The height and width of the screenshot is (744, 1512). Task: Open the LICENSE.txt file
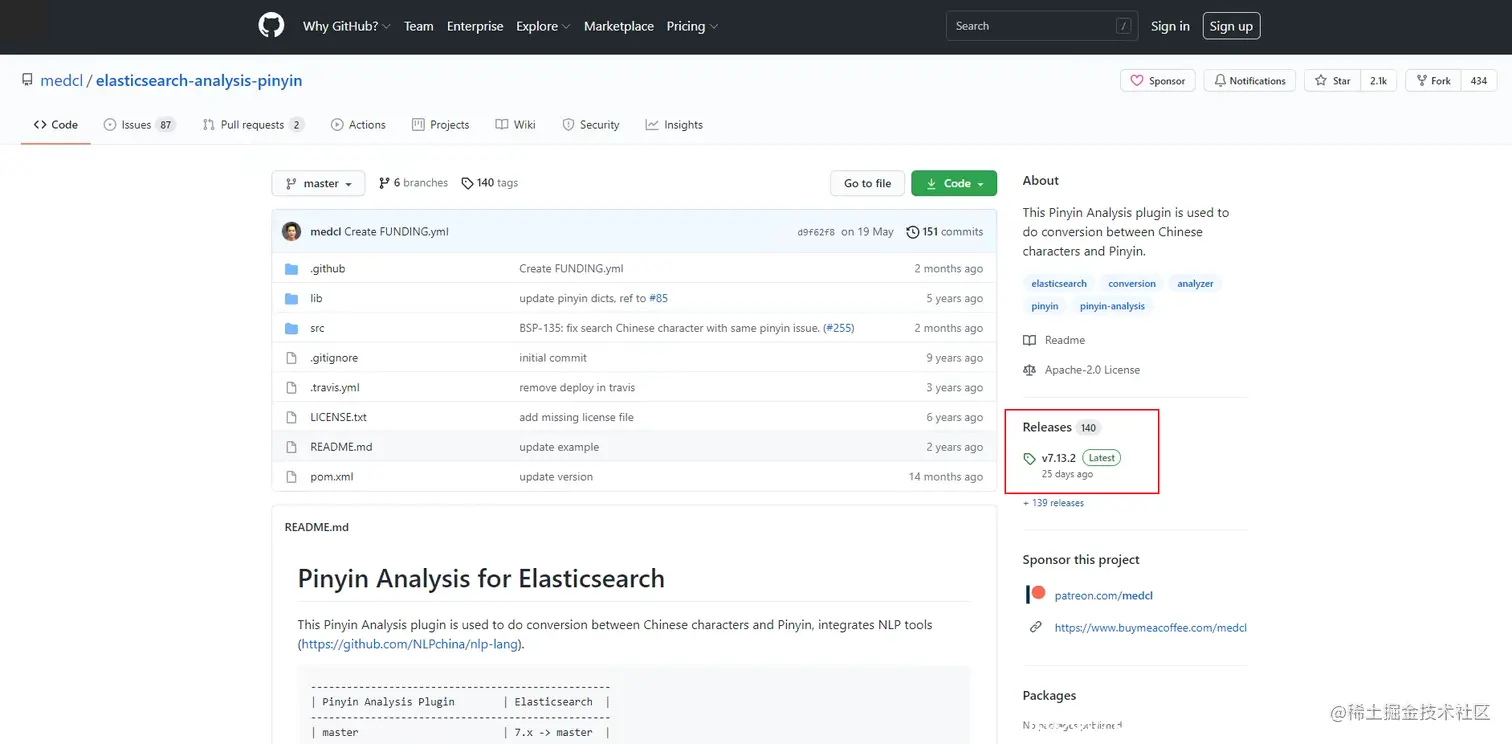[x=338, y=417]
